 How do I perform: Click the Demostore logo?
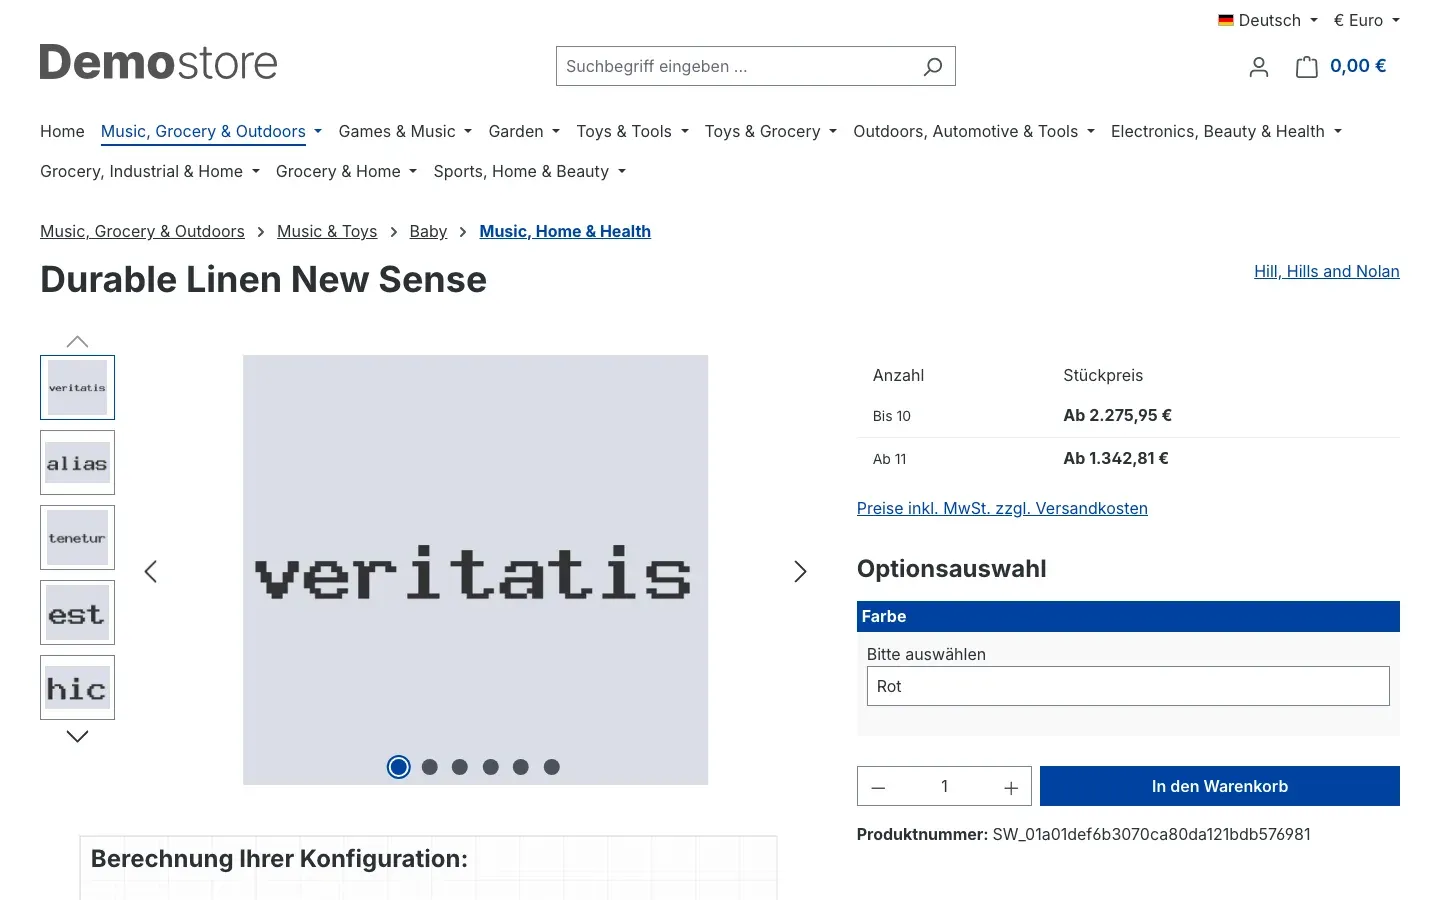point(158,63)
